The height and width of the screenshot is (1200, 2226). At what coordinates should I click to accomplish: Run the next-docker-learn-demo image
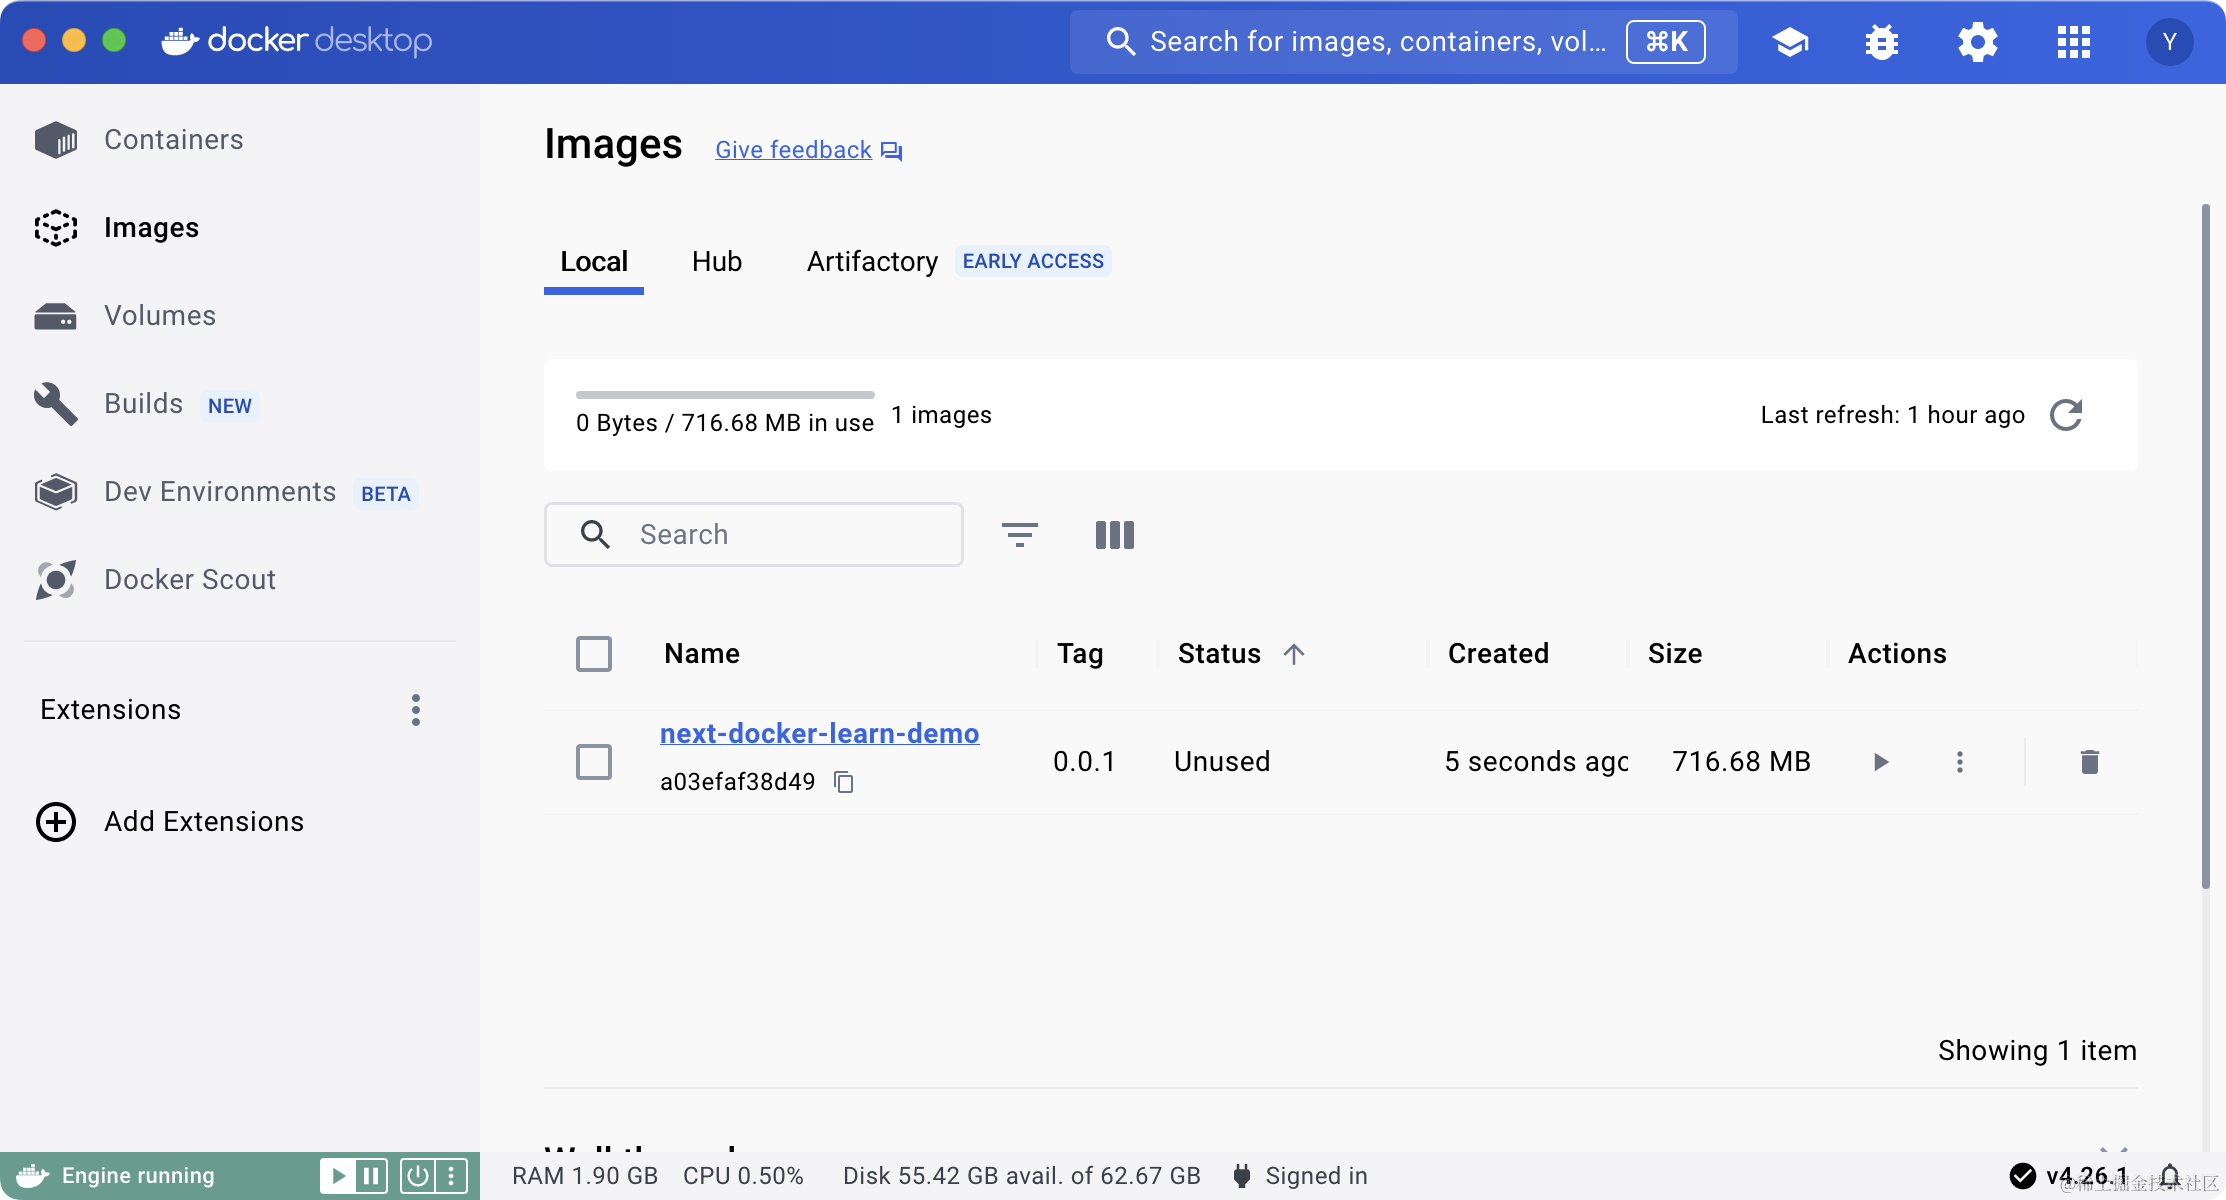click(x=1880, y=762)
